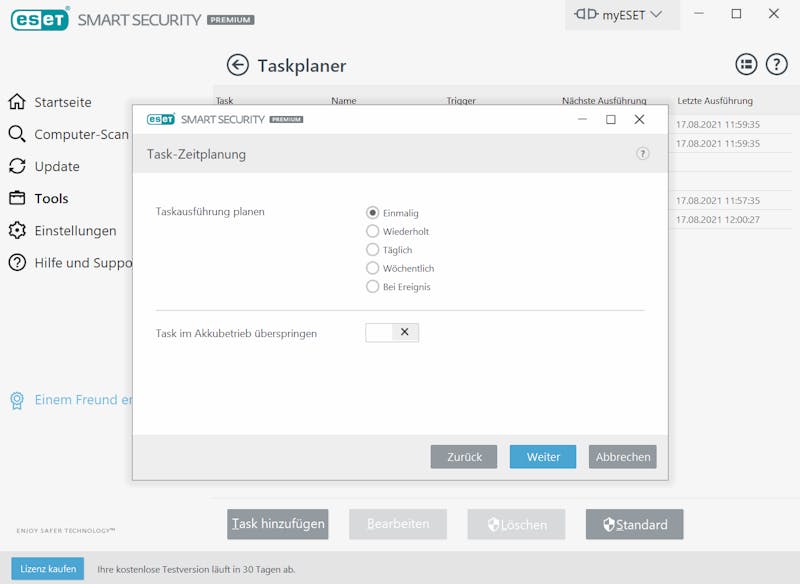
Task: Select the Wöchentlich radio option
Action: click(372, 268)
